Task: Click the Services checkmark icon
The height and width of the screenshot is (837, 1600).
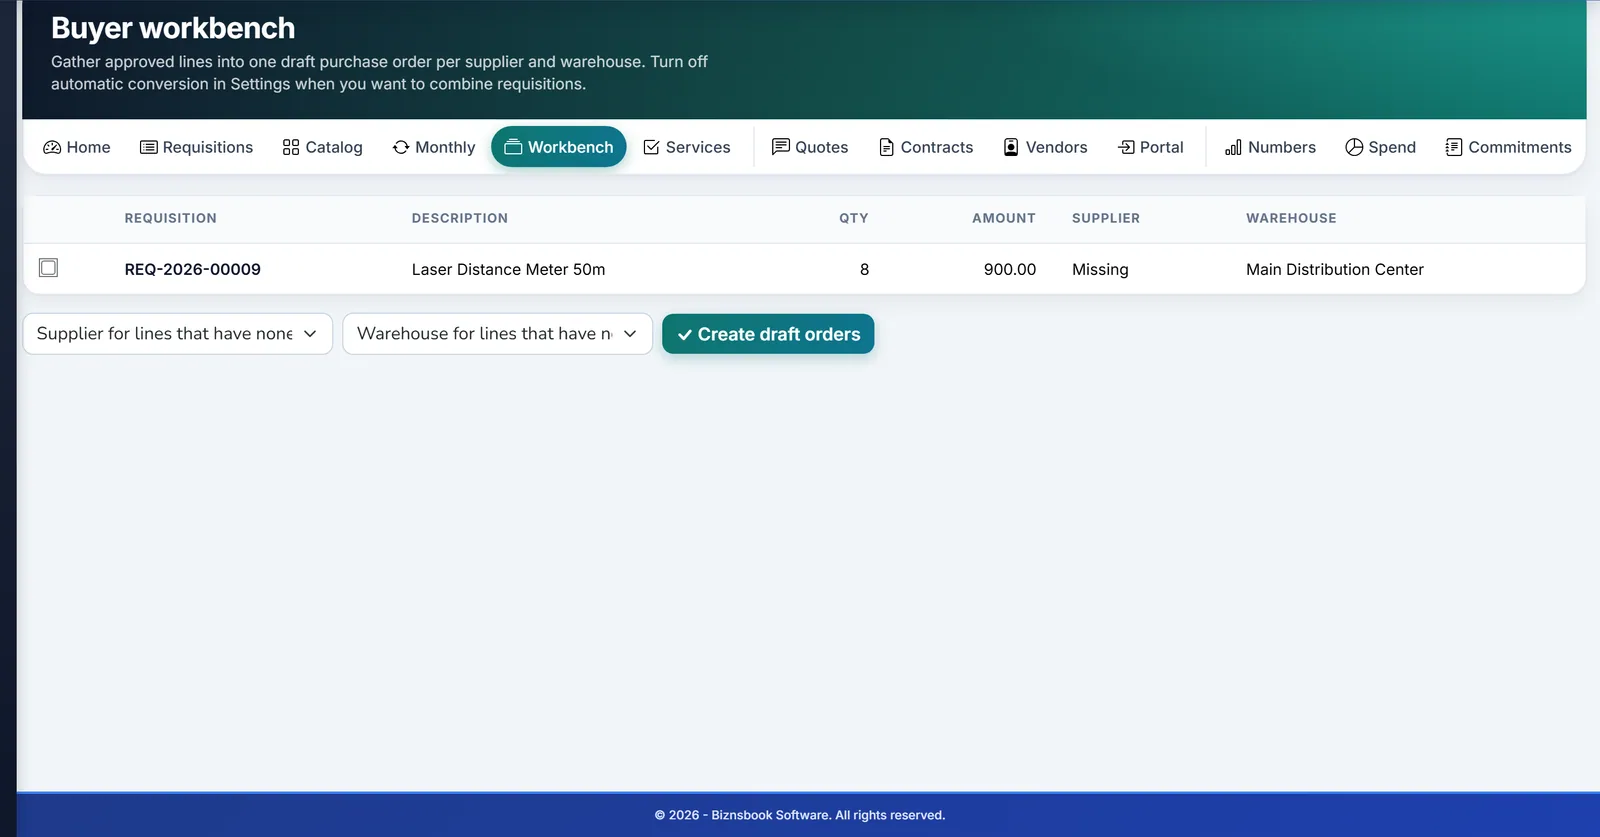Action: coord(651,147)
